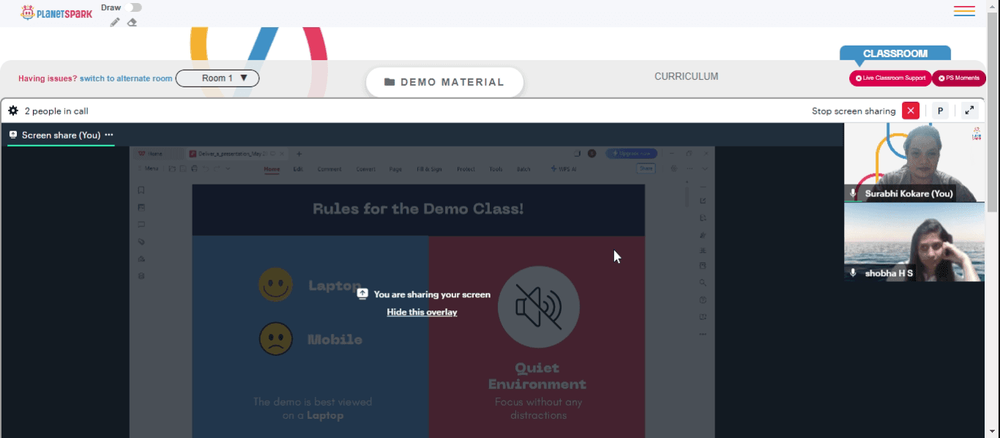The width and height of the screenshot is (1000, 438).
Task: Toggle Surabhi Kokare's microphone icon
Action: point(853,193)
